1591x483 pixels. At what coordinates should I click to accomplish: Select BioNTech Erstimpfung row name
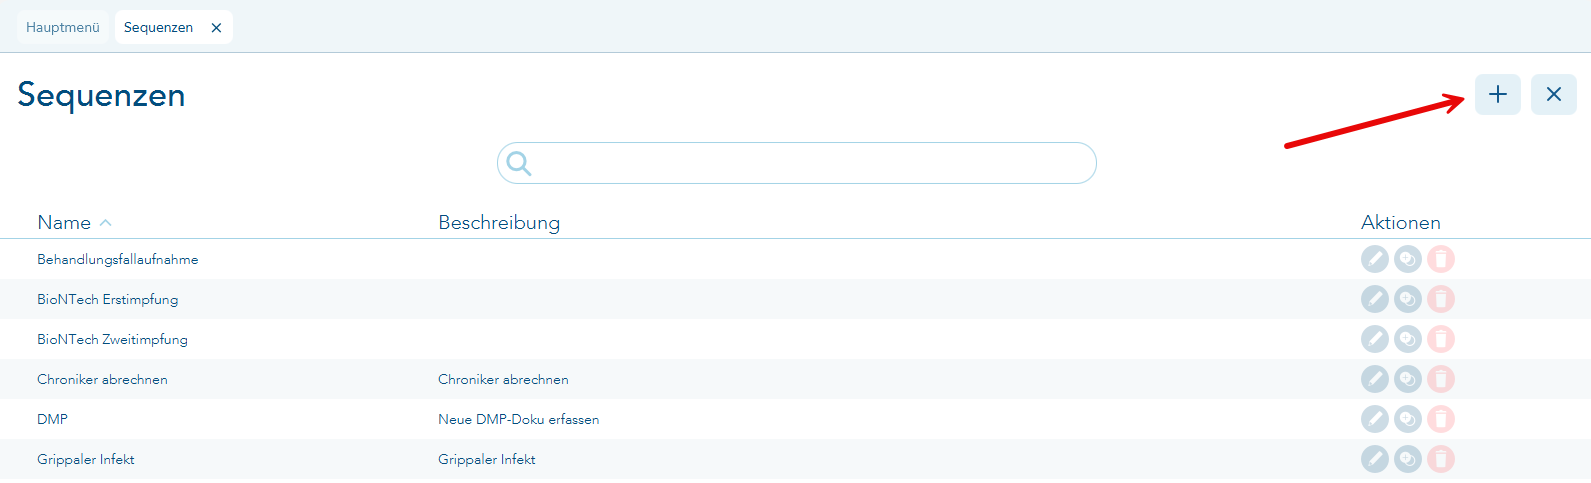pos(108,299)
